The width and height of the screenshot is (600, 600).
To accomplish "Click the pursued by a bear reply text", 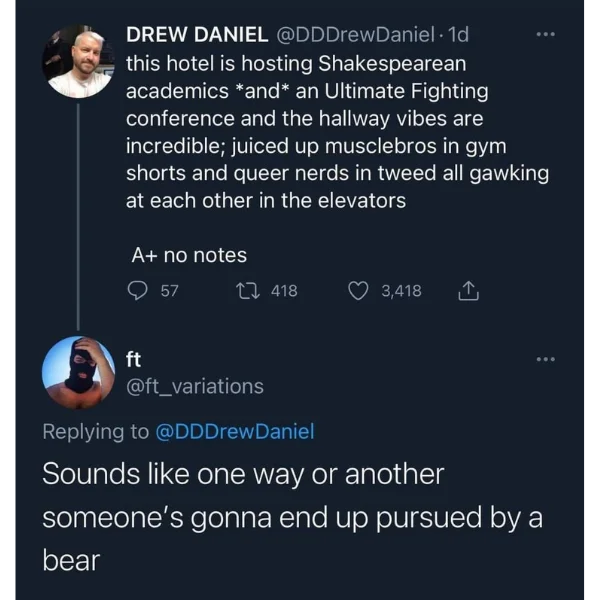I will point(293,517).
